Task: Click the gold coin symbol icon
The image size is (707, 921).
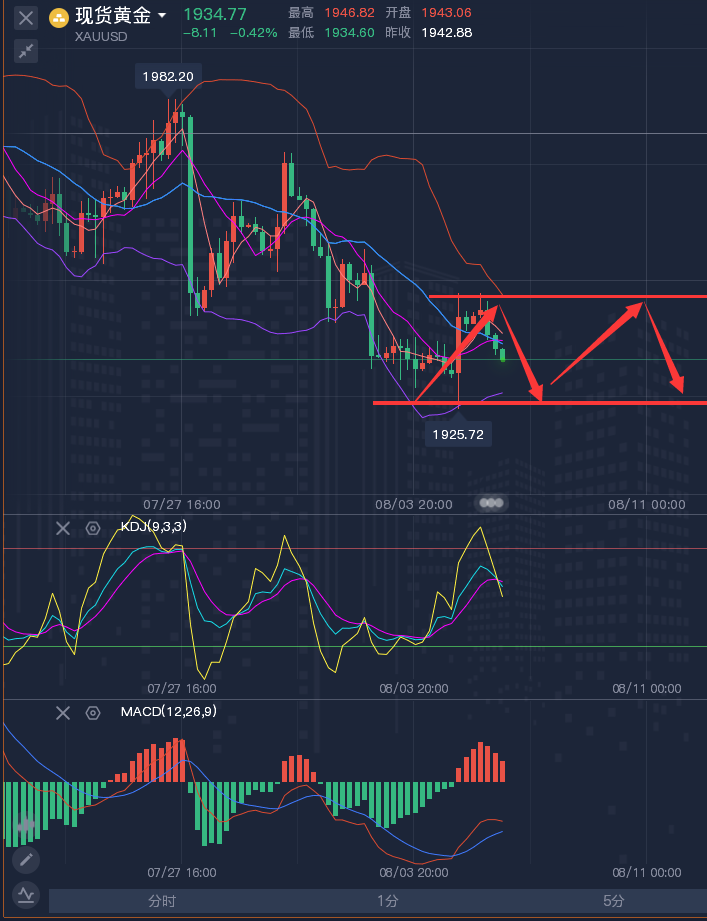Action: [x=58, y=18]
